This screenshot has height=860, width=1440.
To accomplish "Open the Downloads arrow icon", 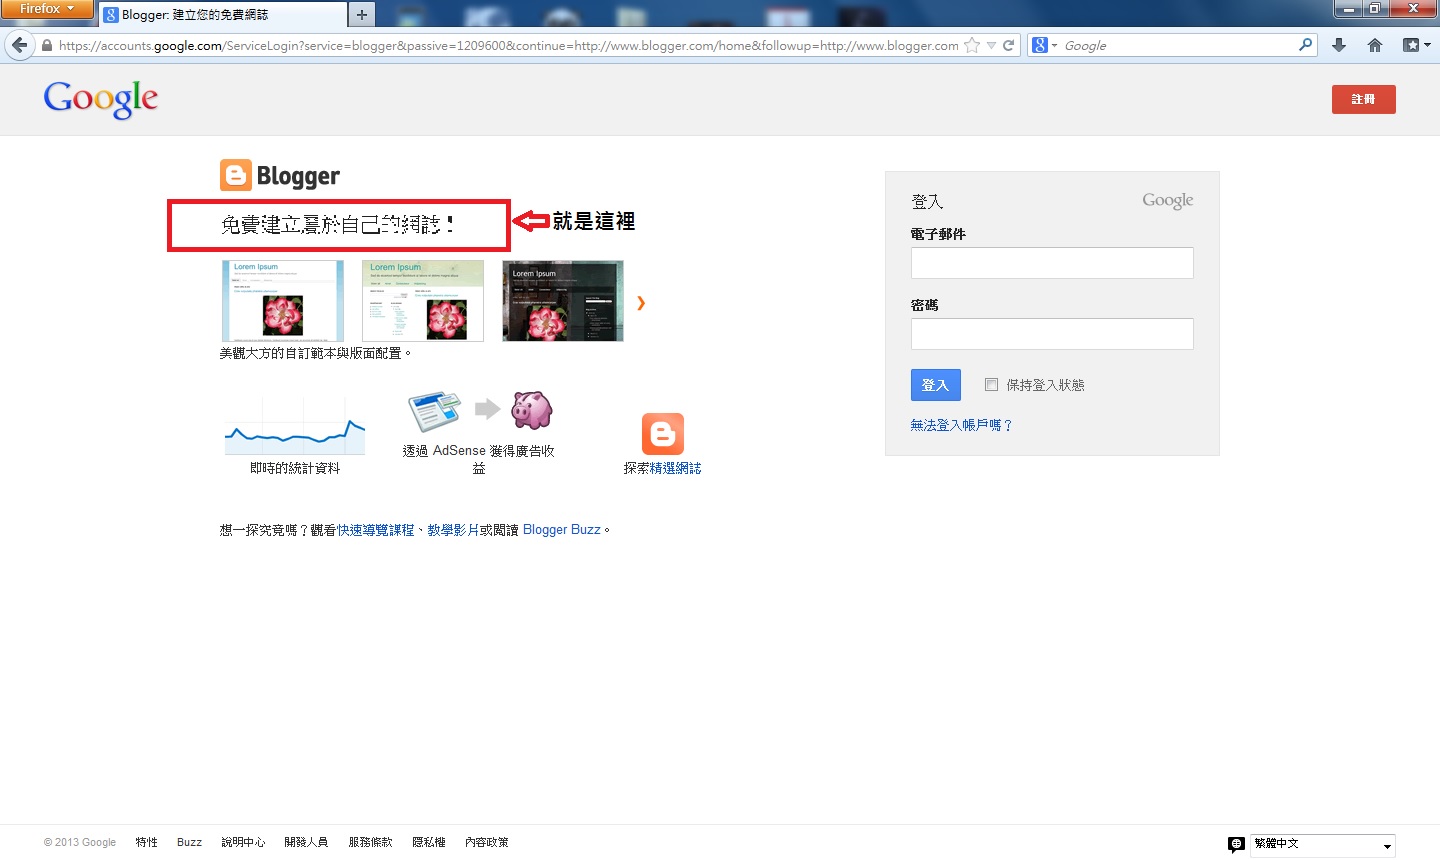I will [1339, 45].
